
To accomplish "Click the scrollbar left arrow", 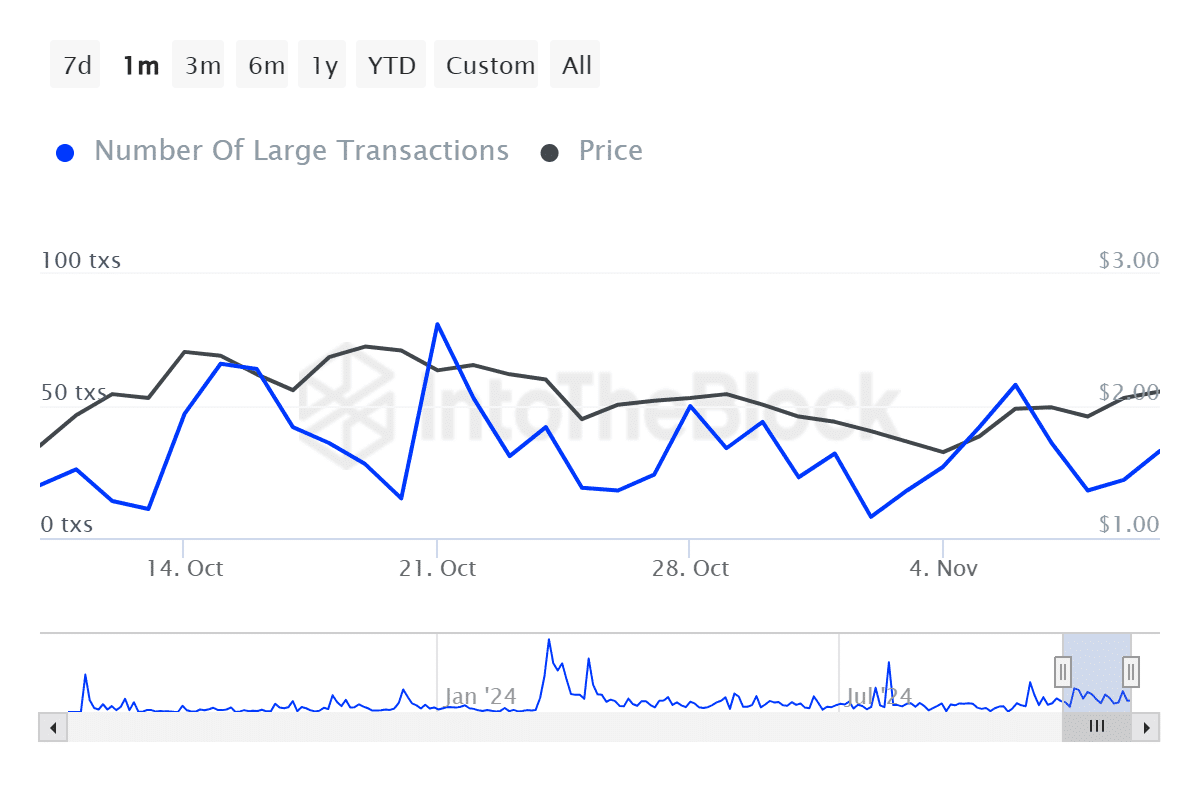I will coord(53,727).
